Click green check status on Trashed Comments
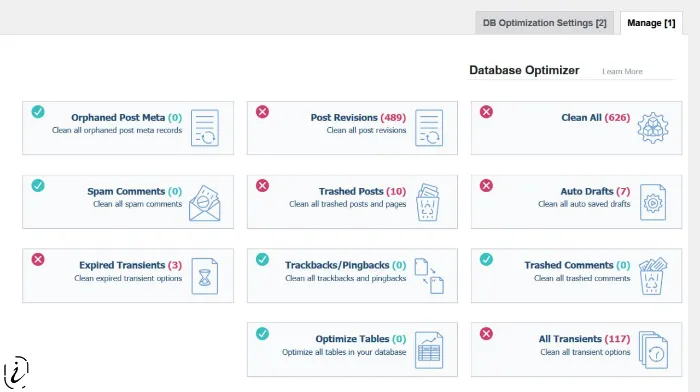700x392 pixels. (486, 259)
